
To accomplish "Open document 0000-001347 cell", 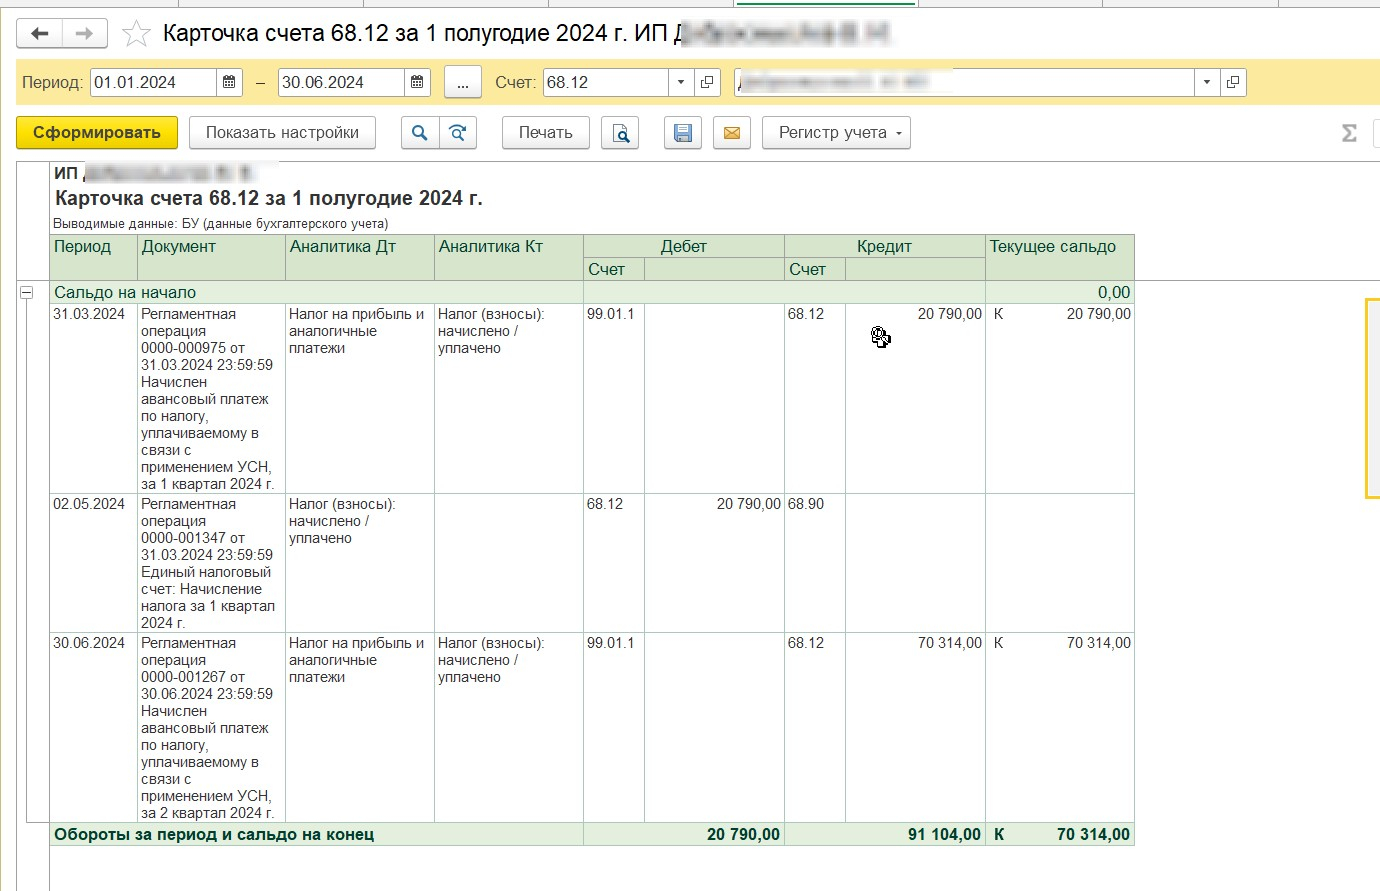I will (x=212, y=563).
